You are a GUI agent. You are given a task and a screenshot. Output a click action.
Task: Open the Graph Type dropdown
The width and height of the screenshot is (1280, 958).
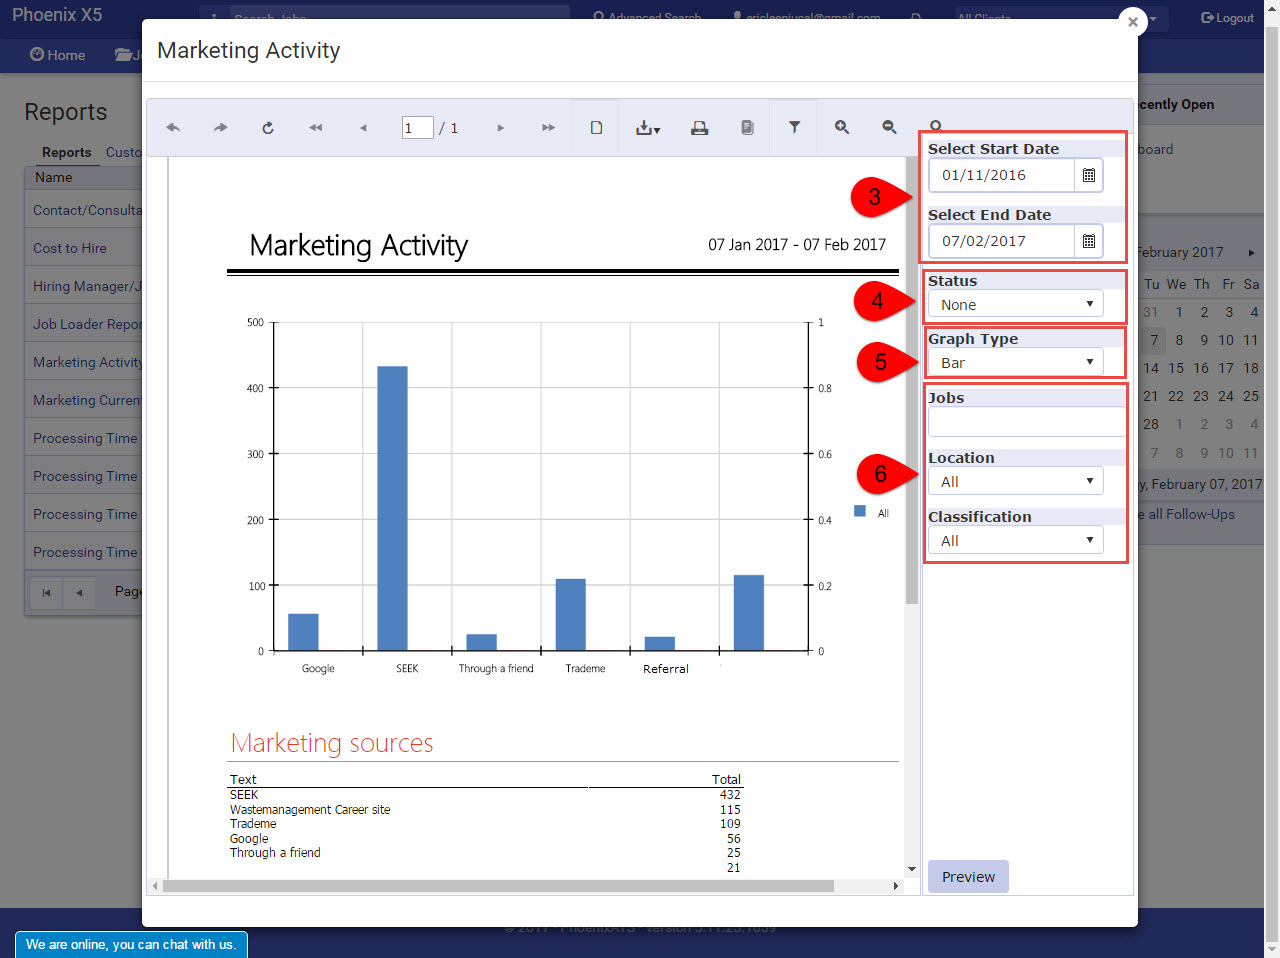coord(1016,362)
